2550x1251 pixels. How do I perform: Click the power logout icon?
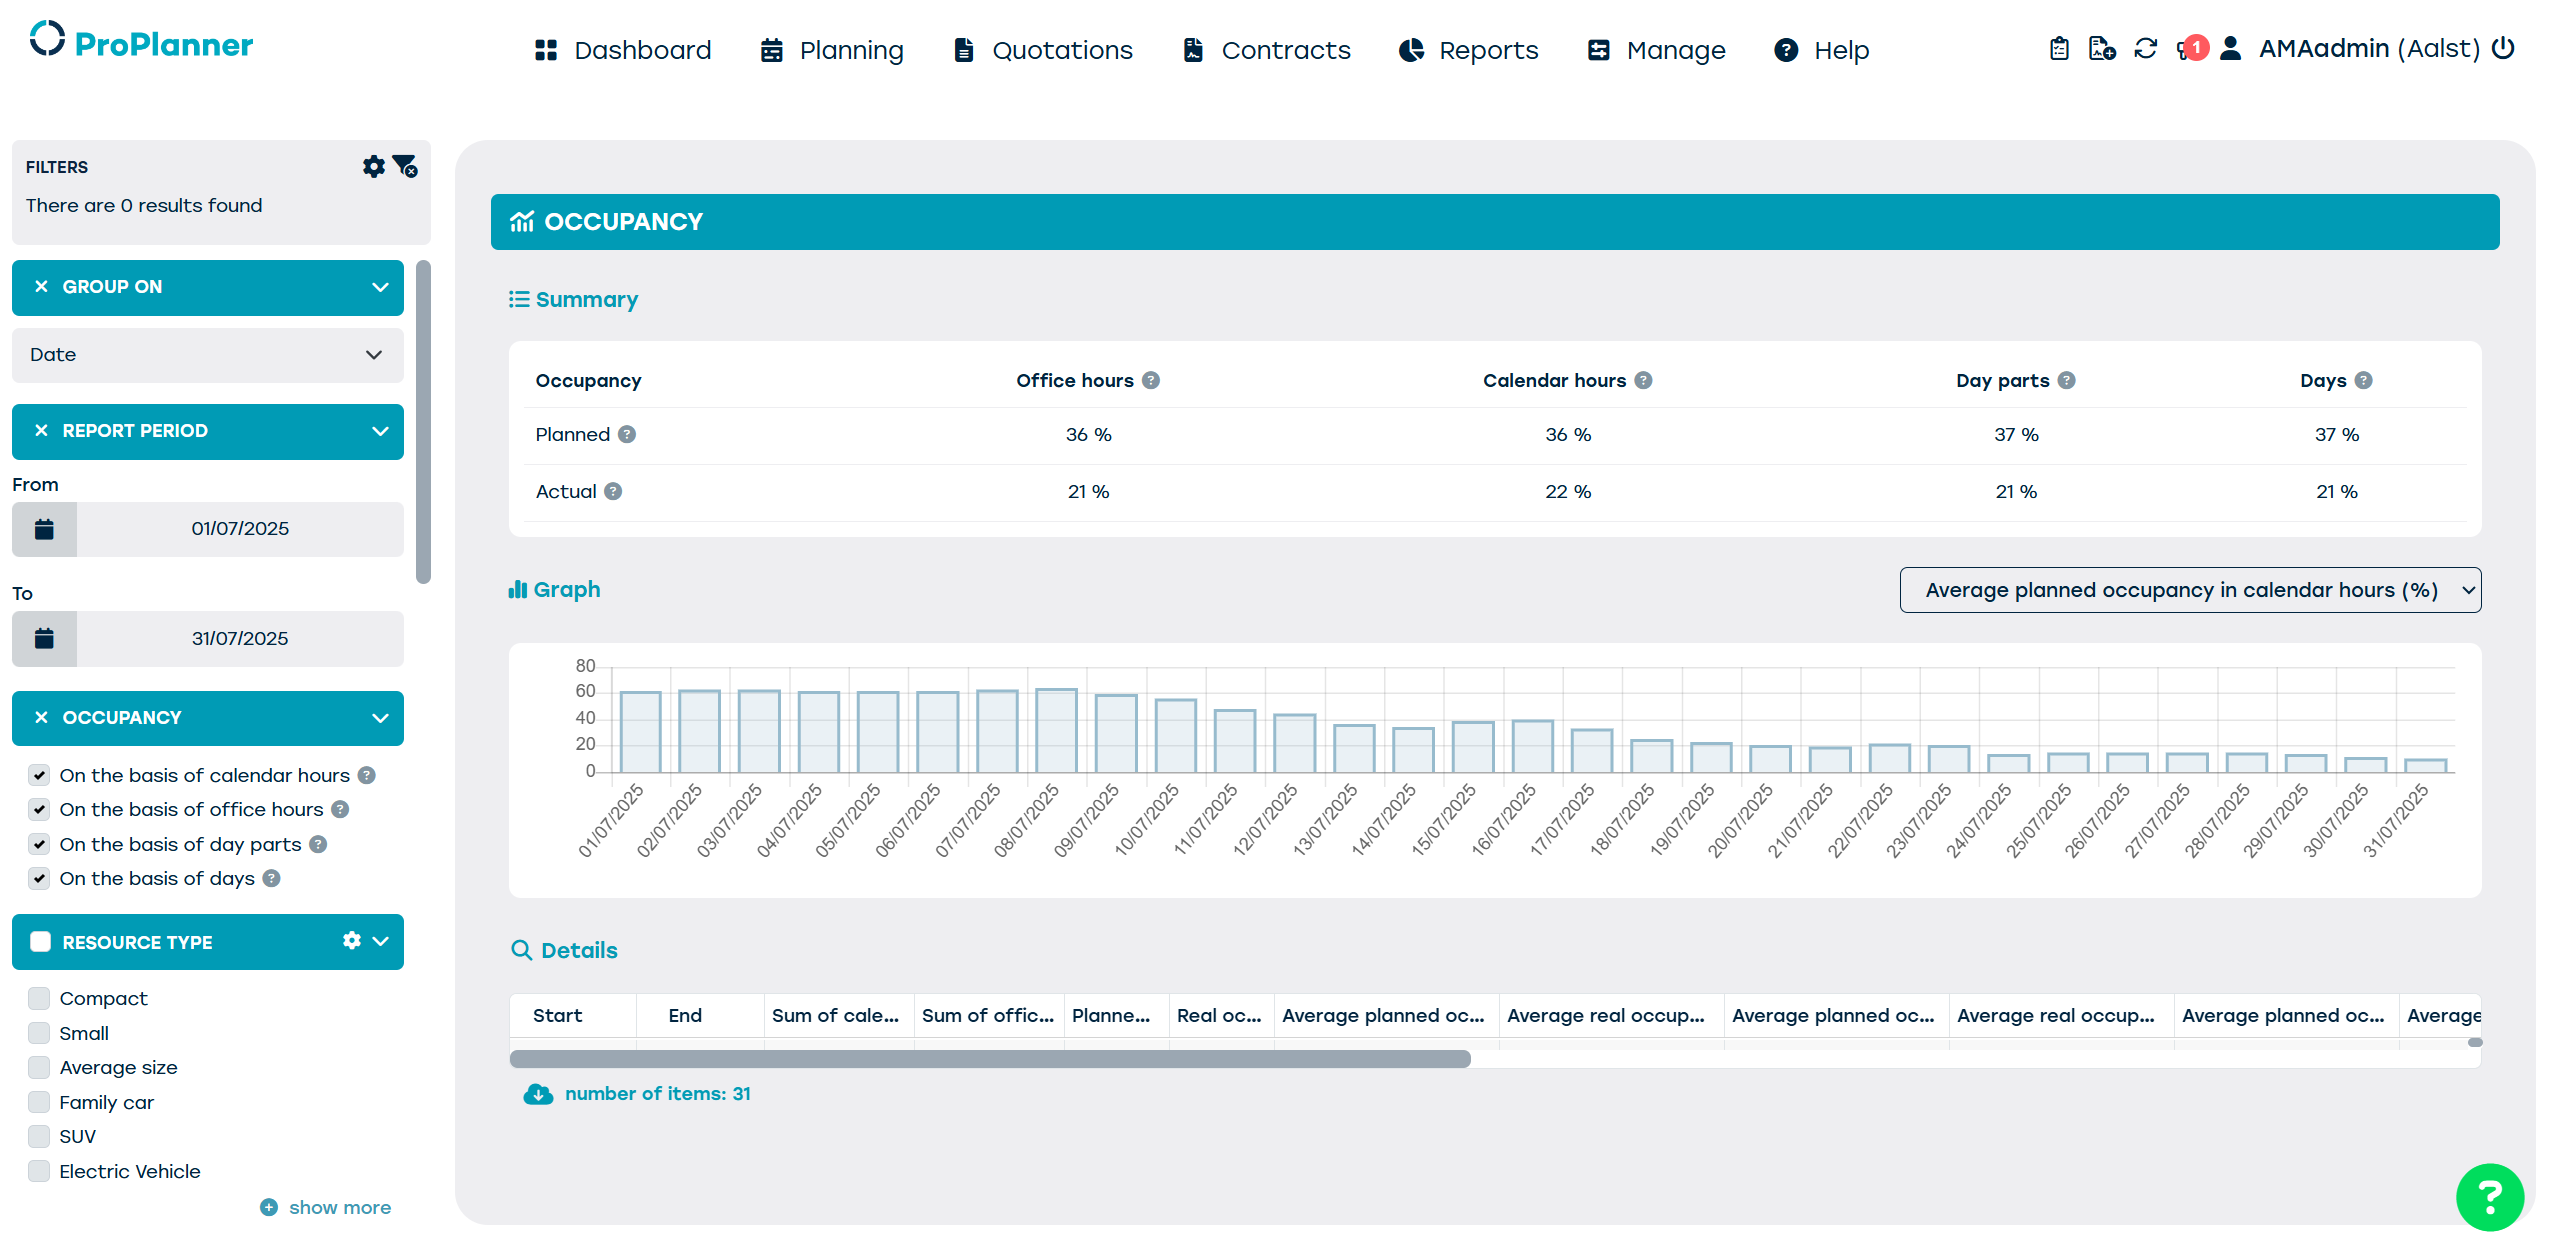tap(2503, 49)
